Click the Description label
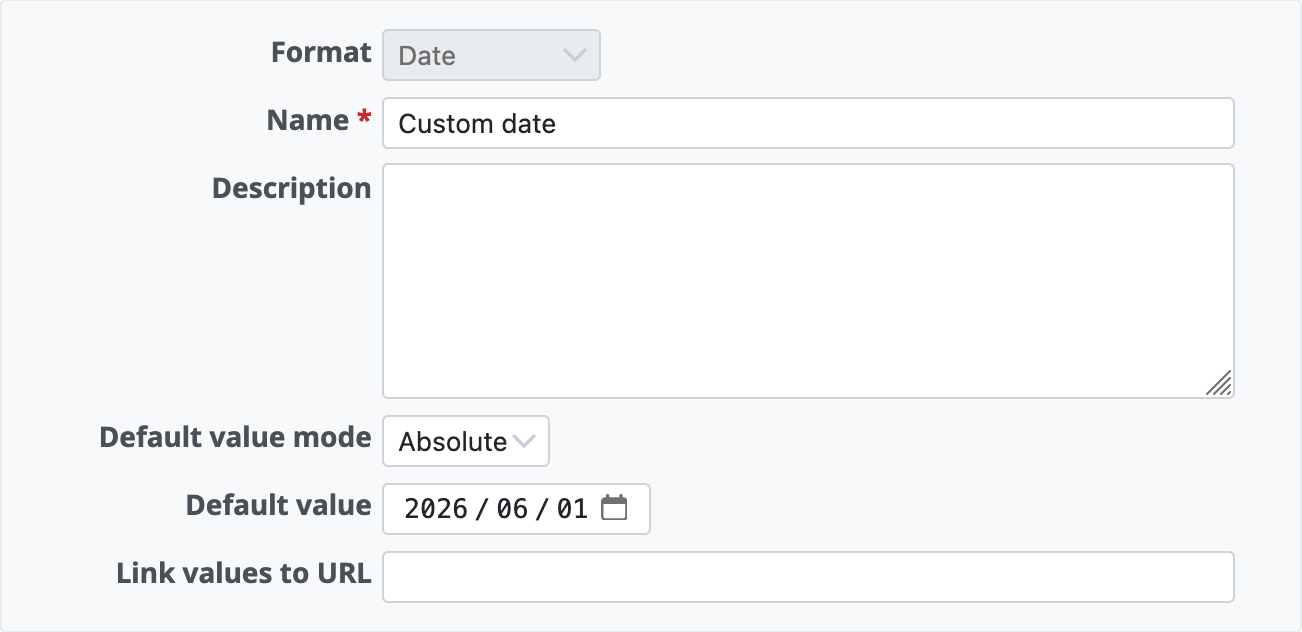Screen dimensions: 1302x632 [x=291, y=188]
